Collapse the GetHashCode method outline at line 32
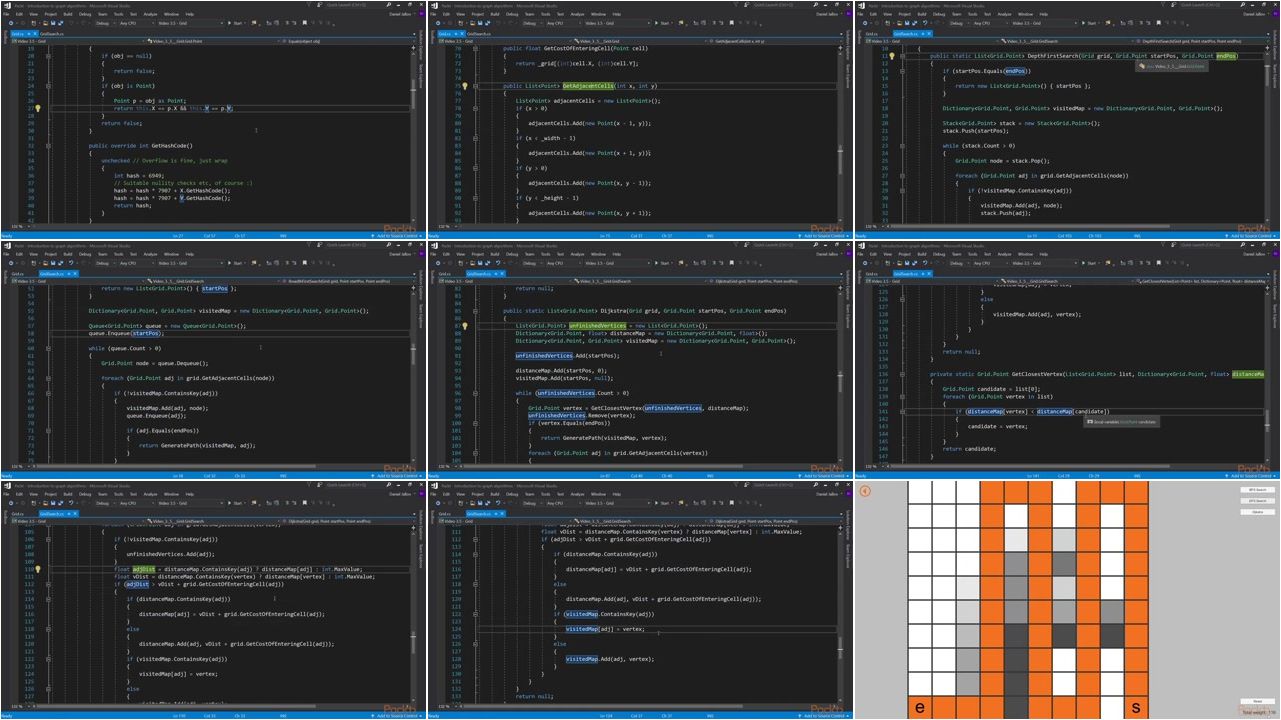 (x=48, y=146)
